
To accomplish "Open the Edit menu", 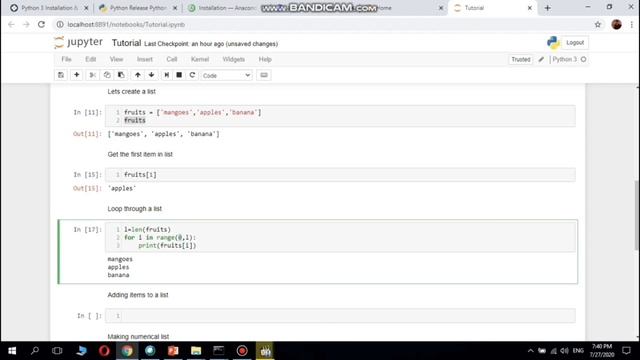I will coord(91,59).
